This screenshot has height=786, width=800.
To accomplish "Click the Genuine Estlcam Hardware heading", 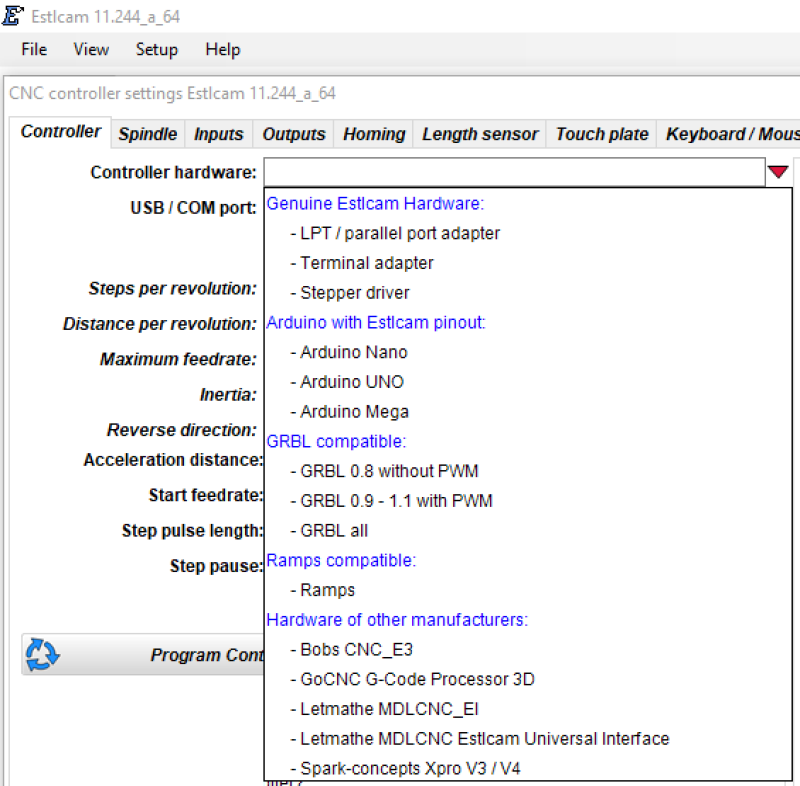I will click(x=375, y=204).
